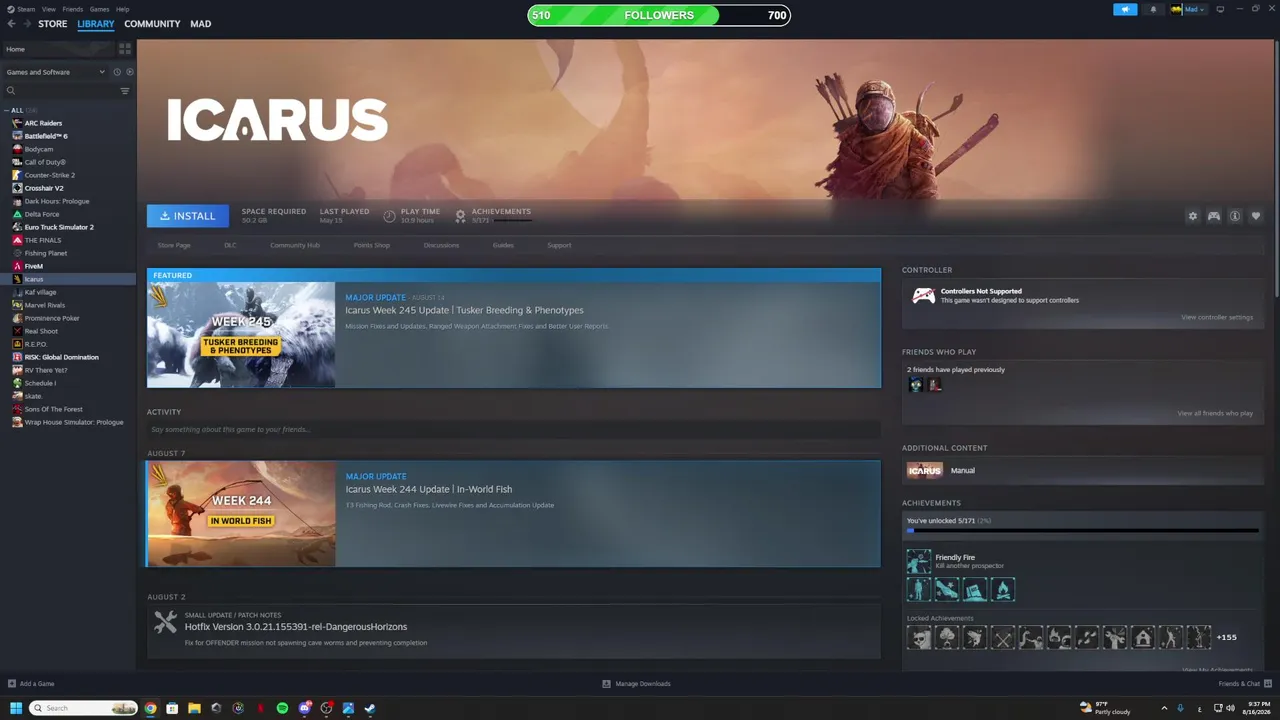The height and width of the screenshot is (720, 1280).
Task: Go back with the left arrow
Action: coord(12,24)
